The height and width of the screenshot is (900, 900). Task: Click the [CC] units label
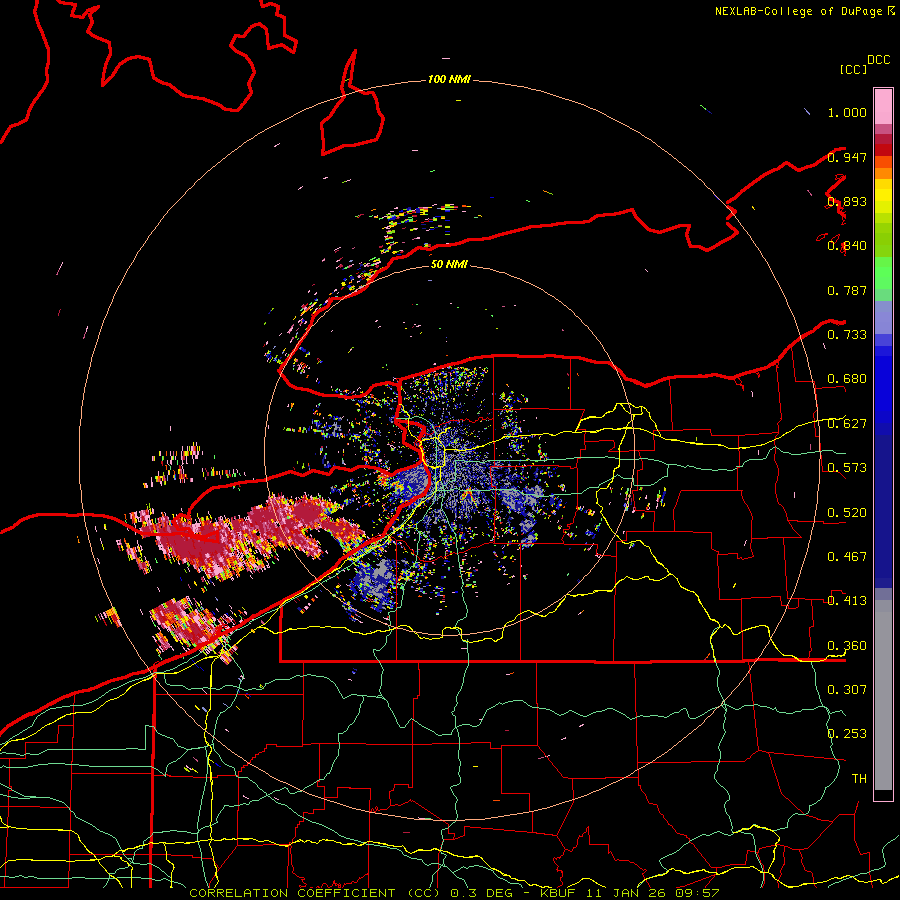click(x=854, y=69)
